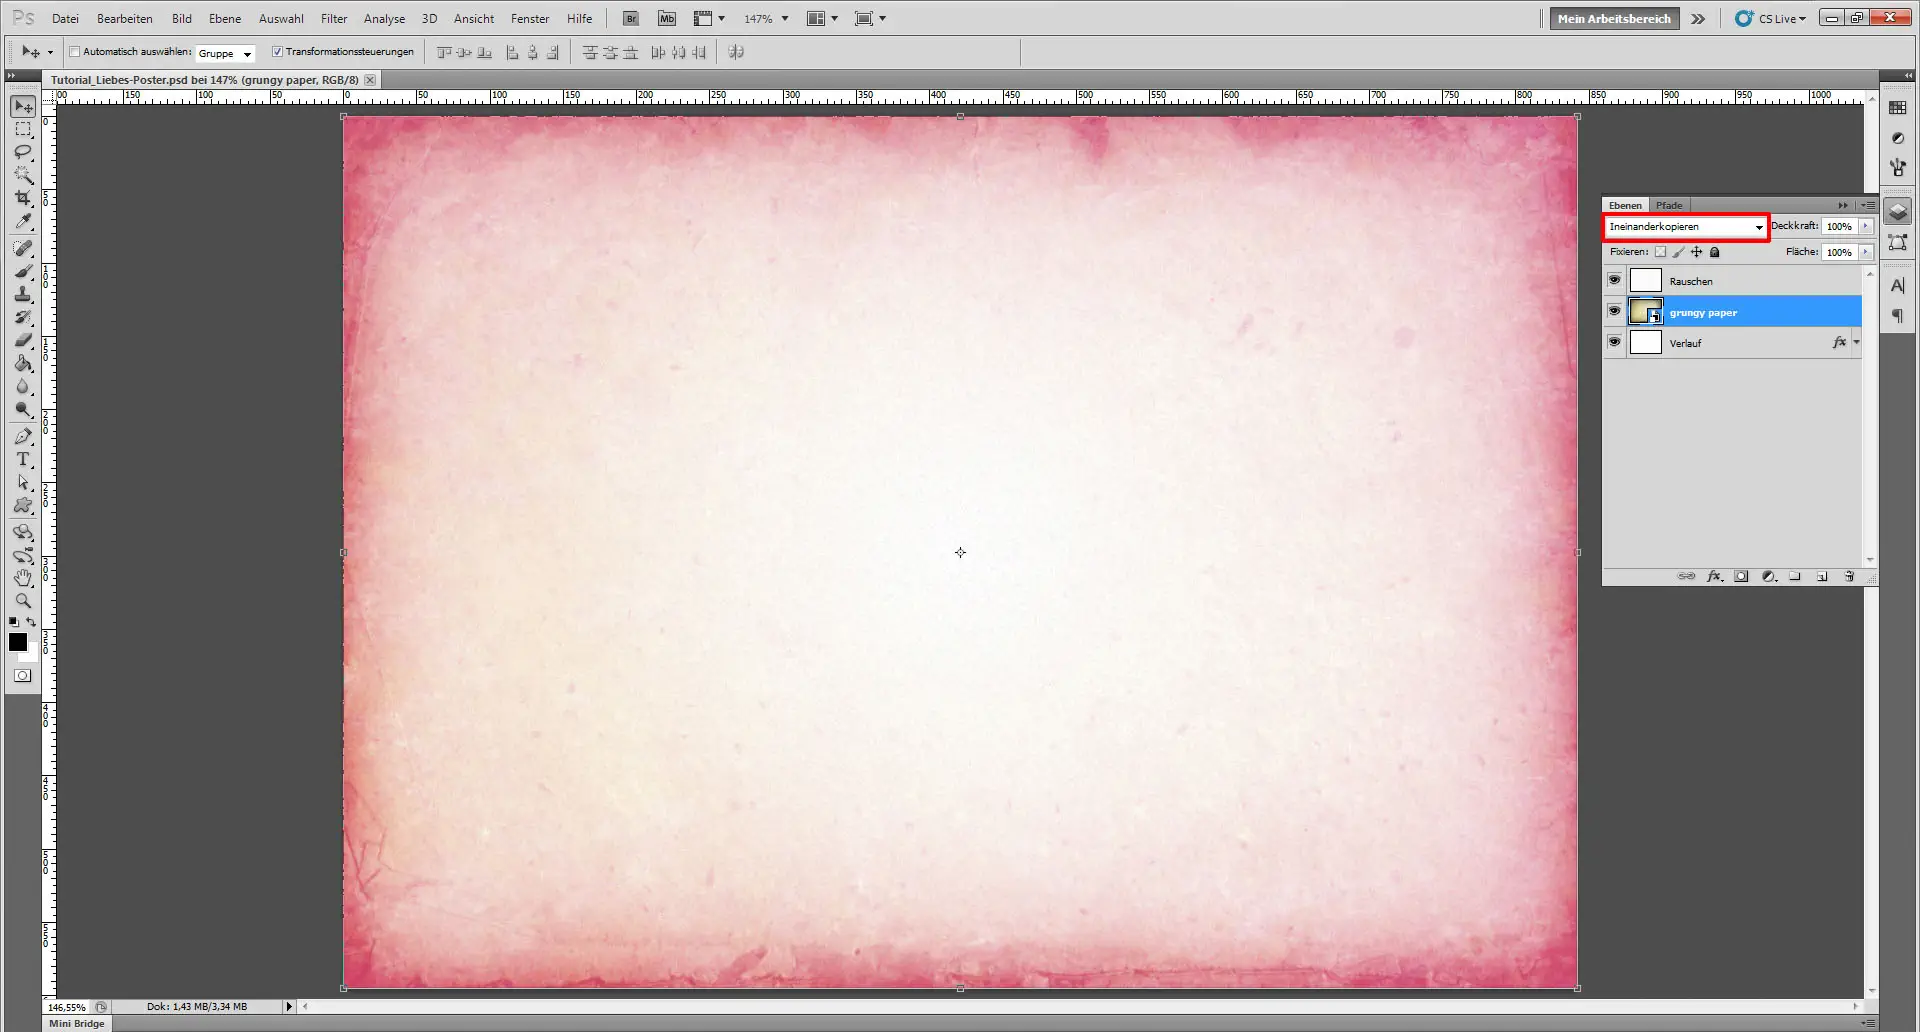The height and width of the screenshot is (1032, 1920).
Task: Select the Crop tool
Action: [x=23, y=198]
